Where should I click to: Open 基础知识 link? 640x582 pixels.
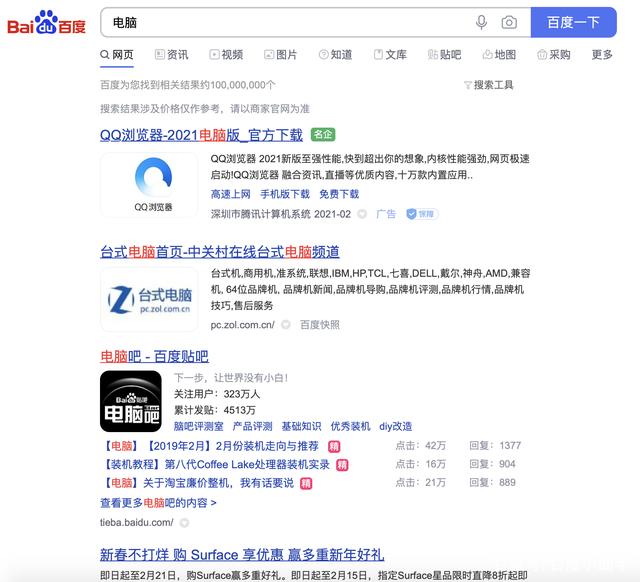pos(301,427)
